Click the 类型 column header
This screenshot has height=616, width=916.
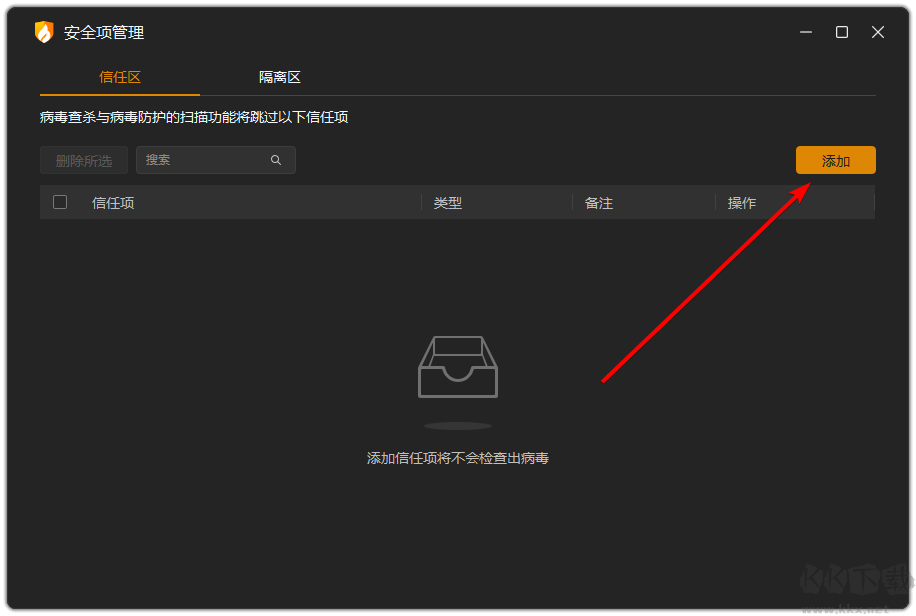pyautogui.click(x=448, y=202)
